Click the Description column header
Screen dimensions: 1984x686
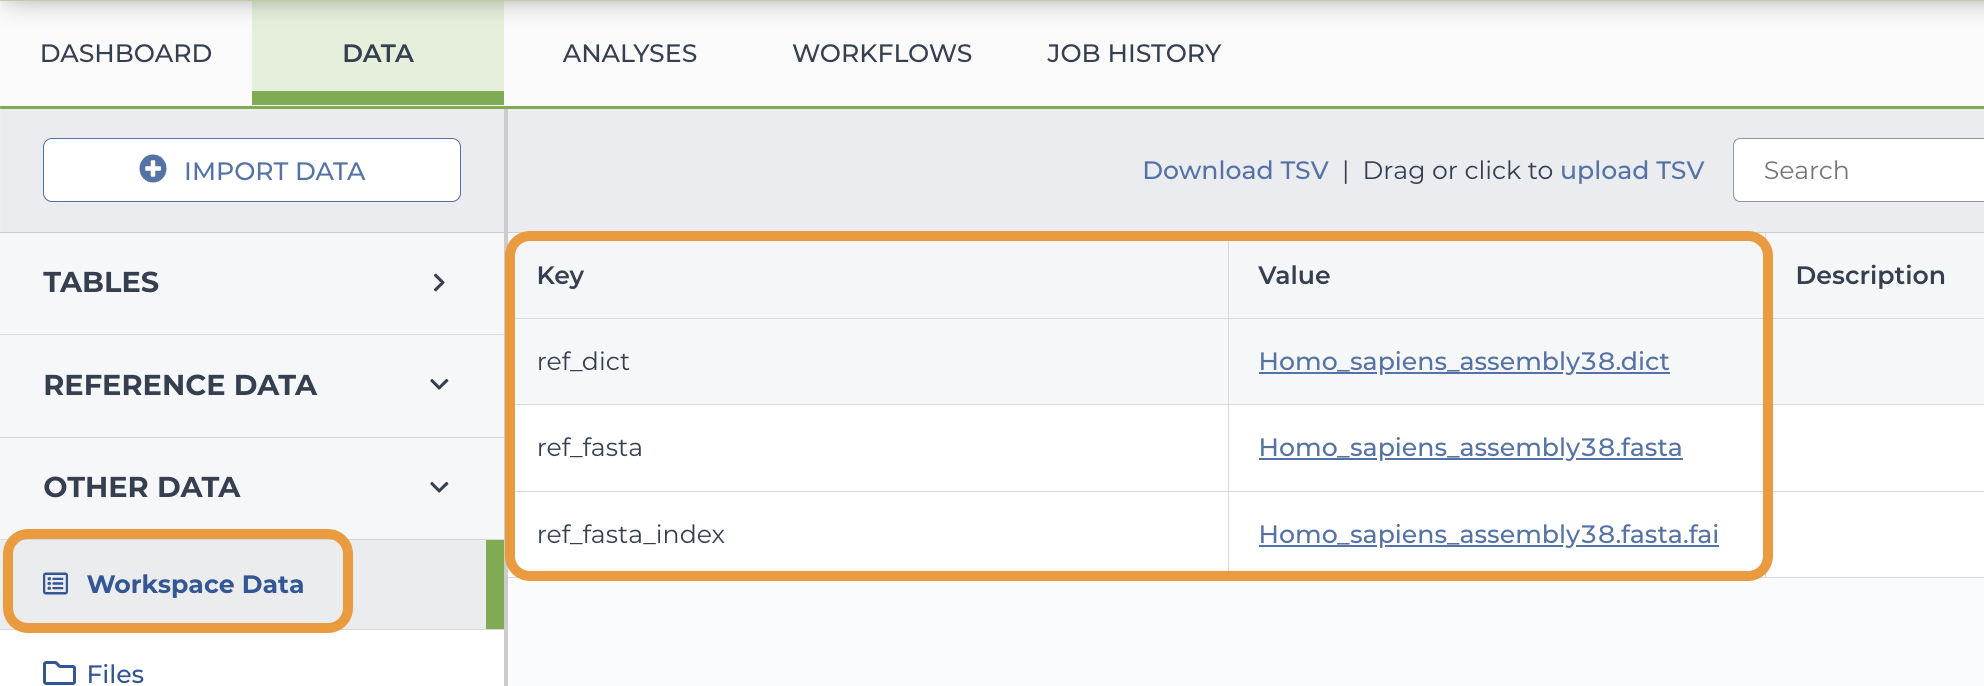[1870, 276]
